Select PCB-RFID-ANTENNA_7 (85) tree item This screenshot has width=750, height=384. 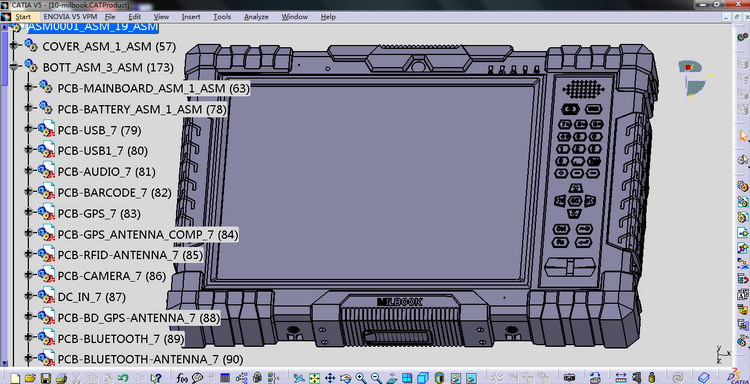pos(130,255)
